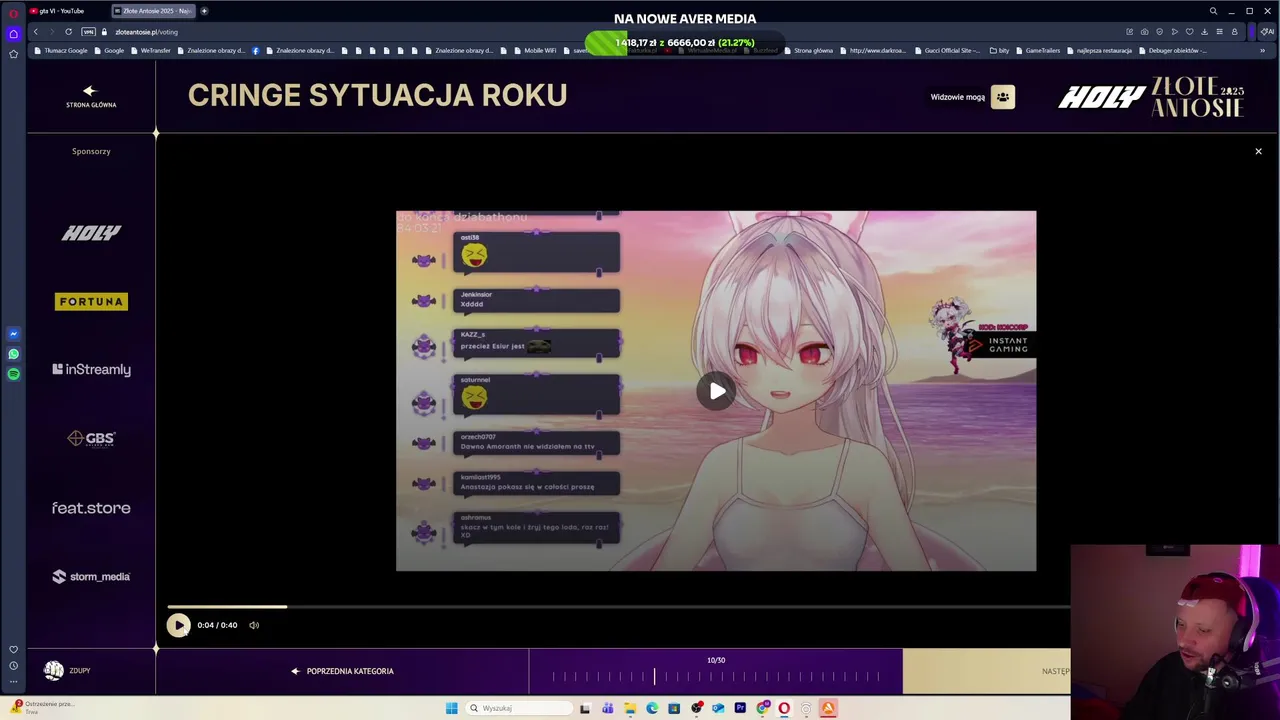Open Messenger in the Opera sidebar
The height and width of the screenshot is (720, 1280).
[13, 334]
